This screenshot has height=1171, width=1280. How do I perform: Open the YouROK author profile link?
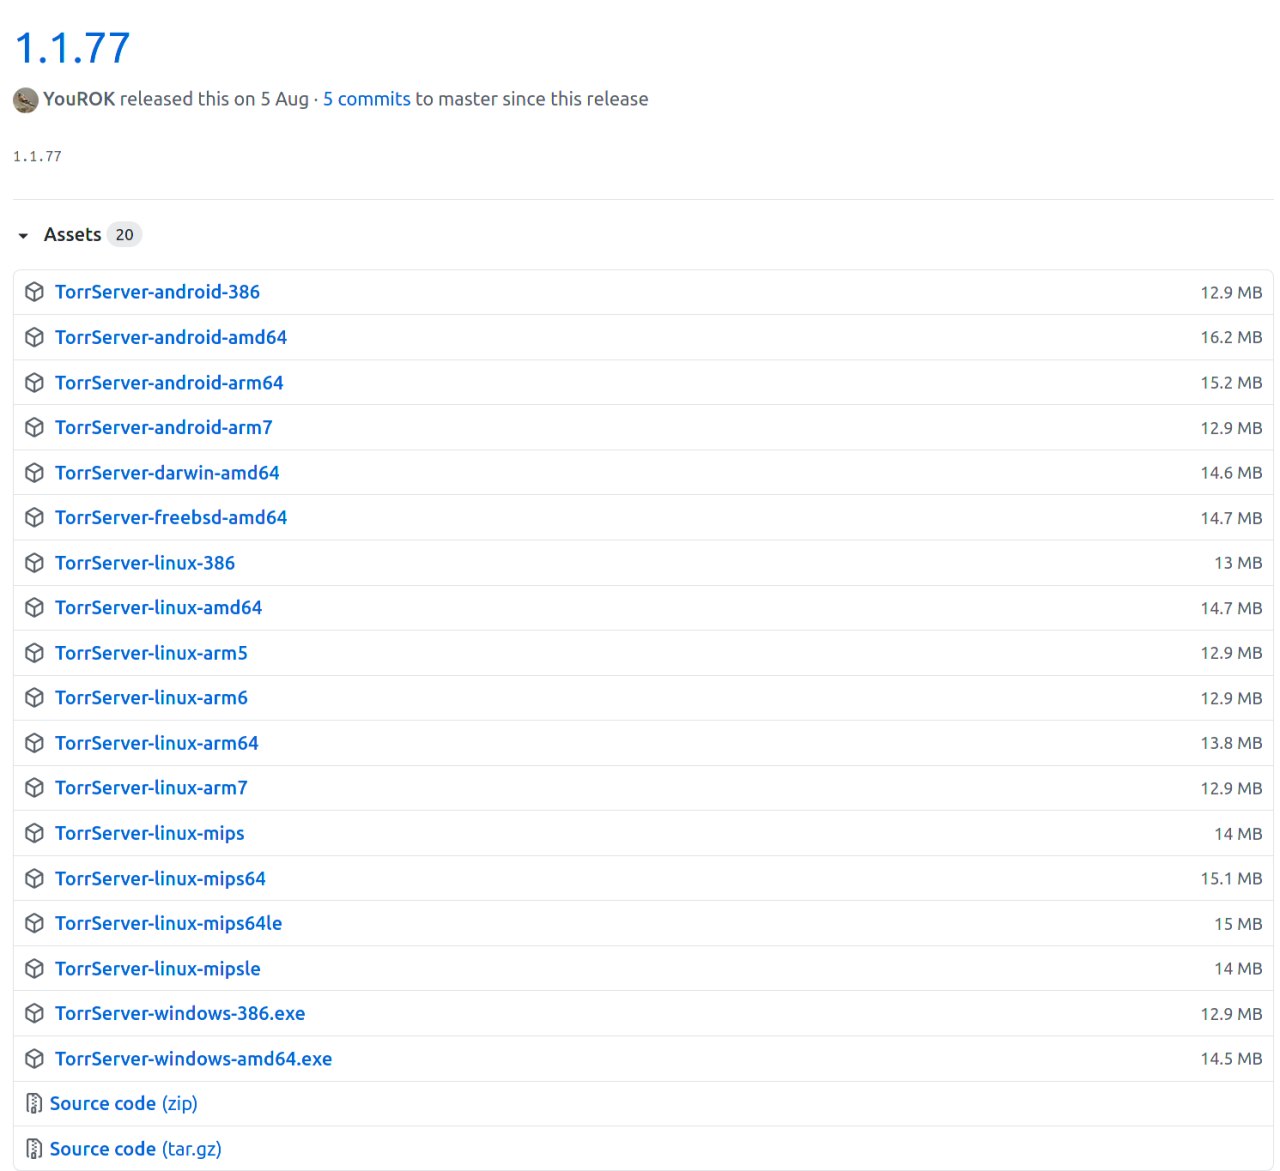(79, 99)
